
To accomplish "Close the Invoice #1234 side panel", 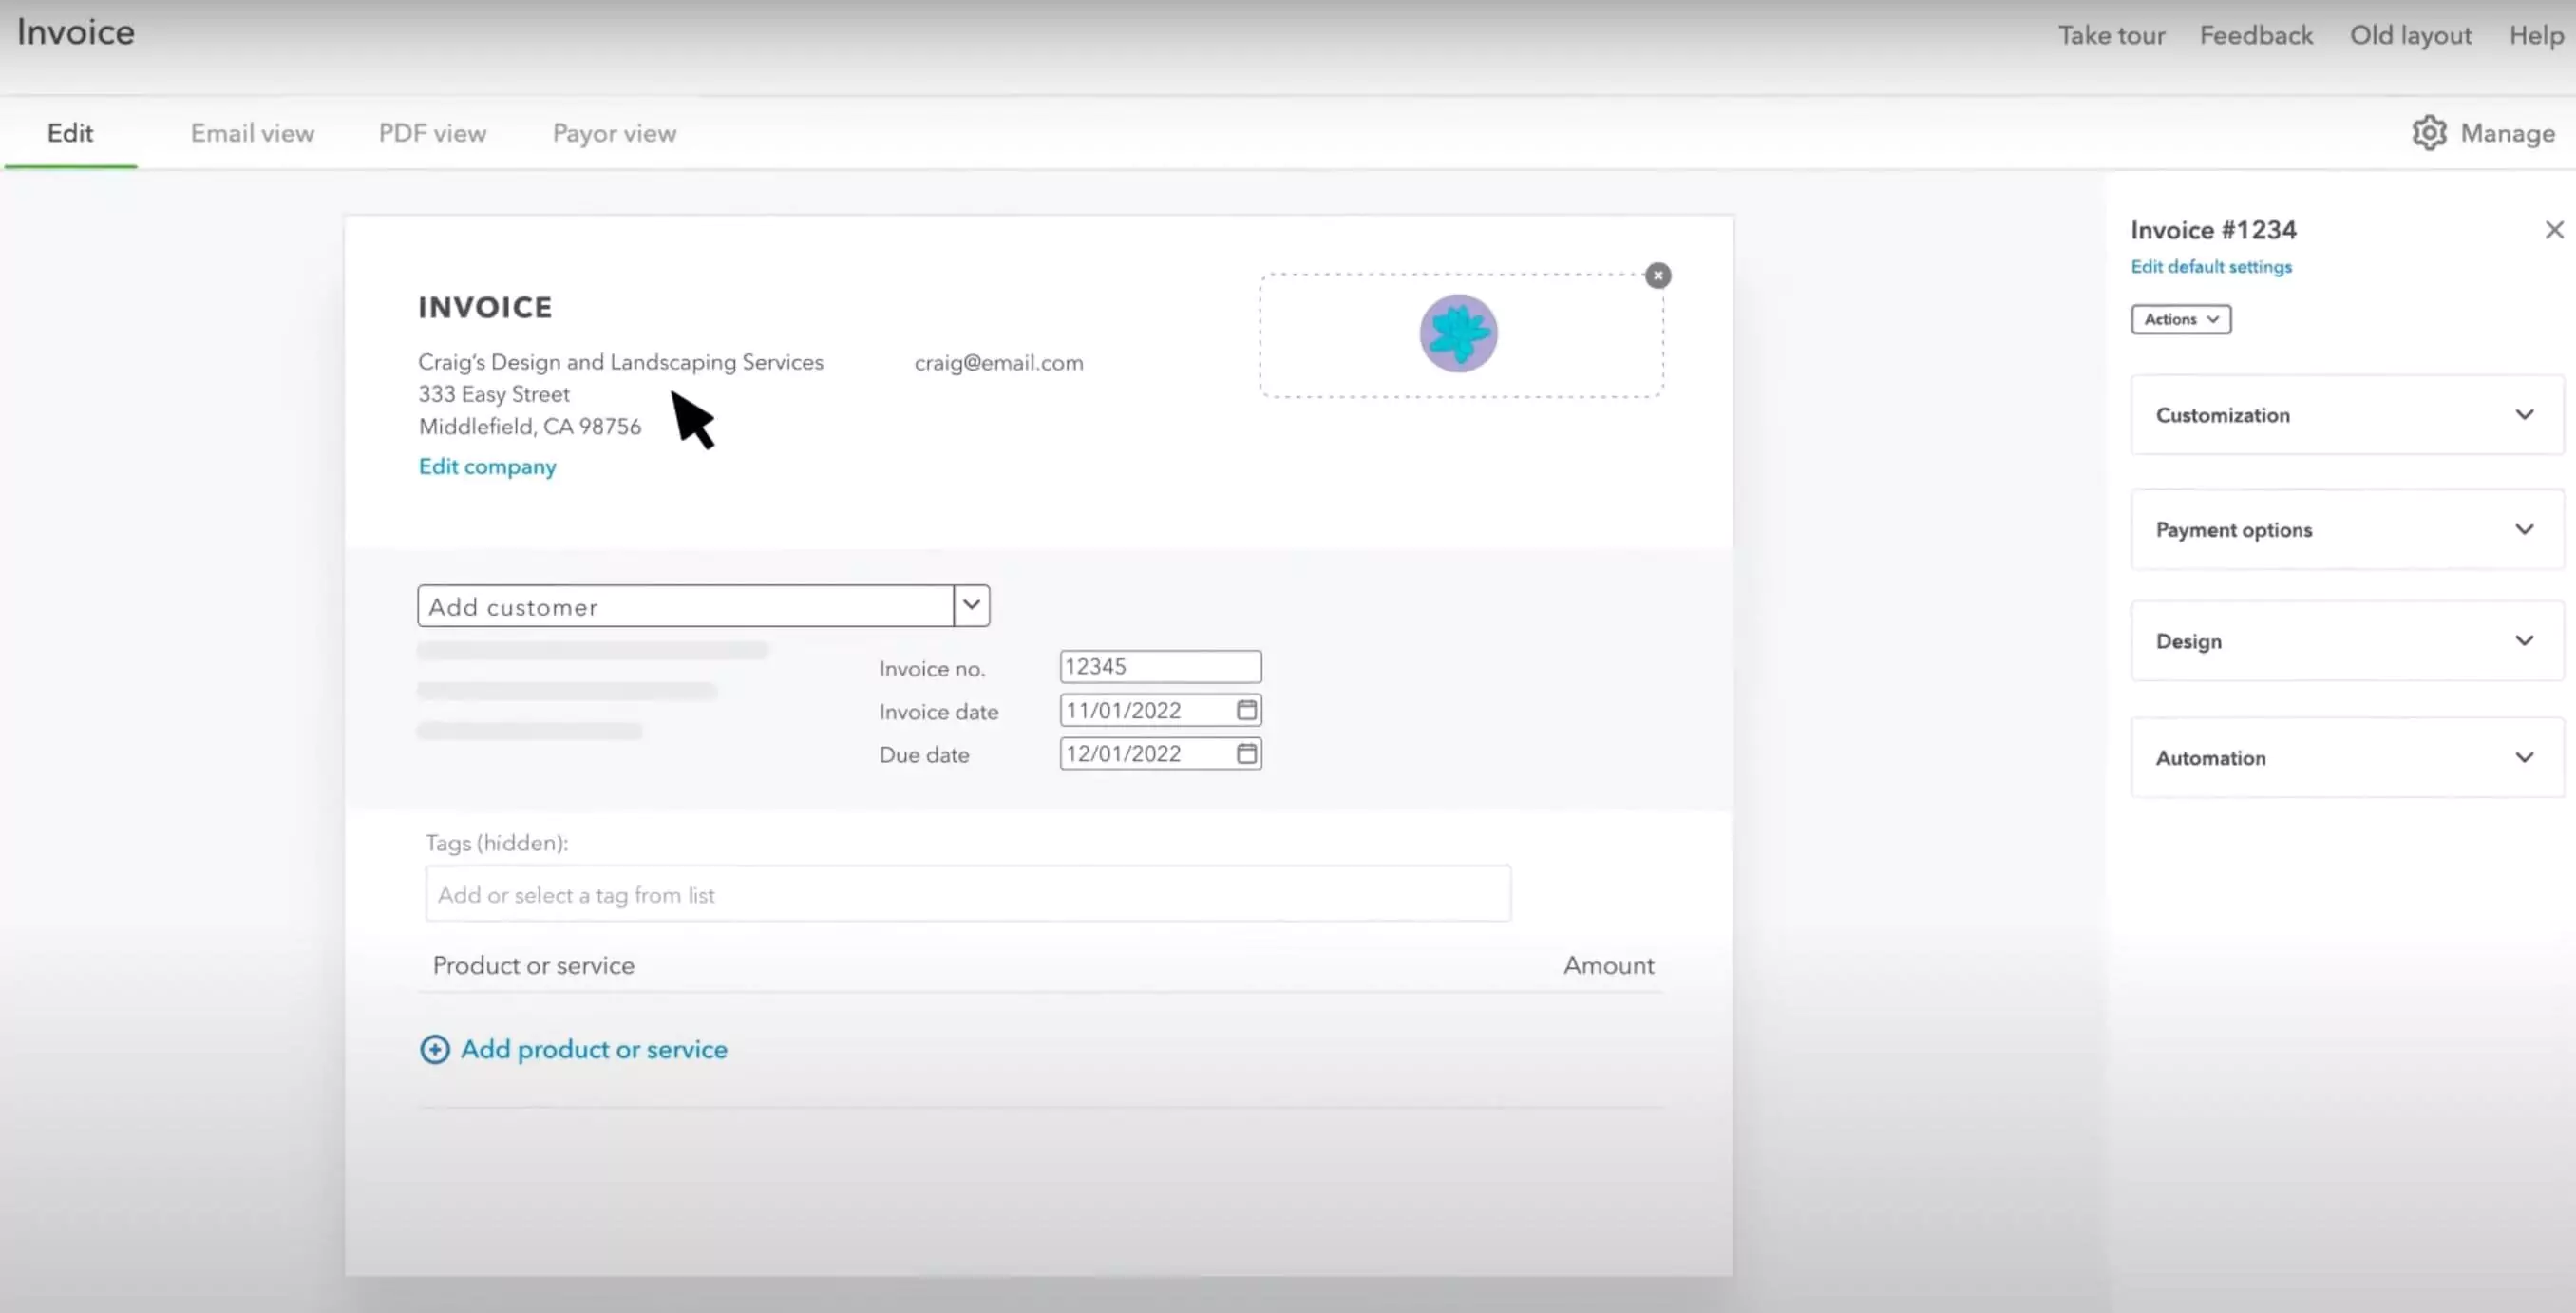I will point(2554,230).
